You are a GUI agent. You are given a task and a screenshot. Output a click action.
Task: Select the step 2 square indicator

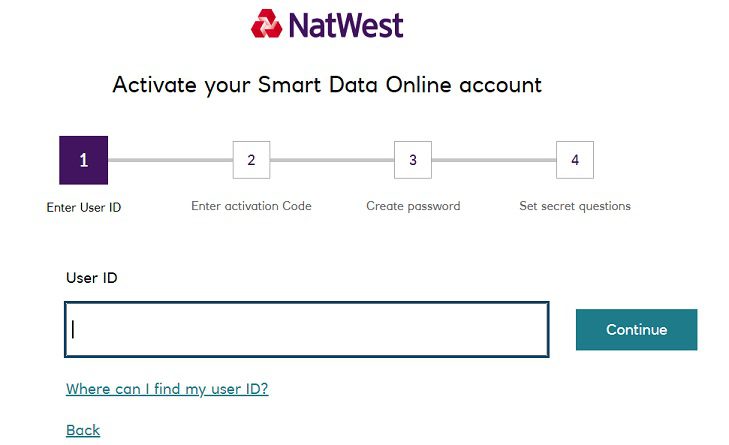pos(251,160)
